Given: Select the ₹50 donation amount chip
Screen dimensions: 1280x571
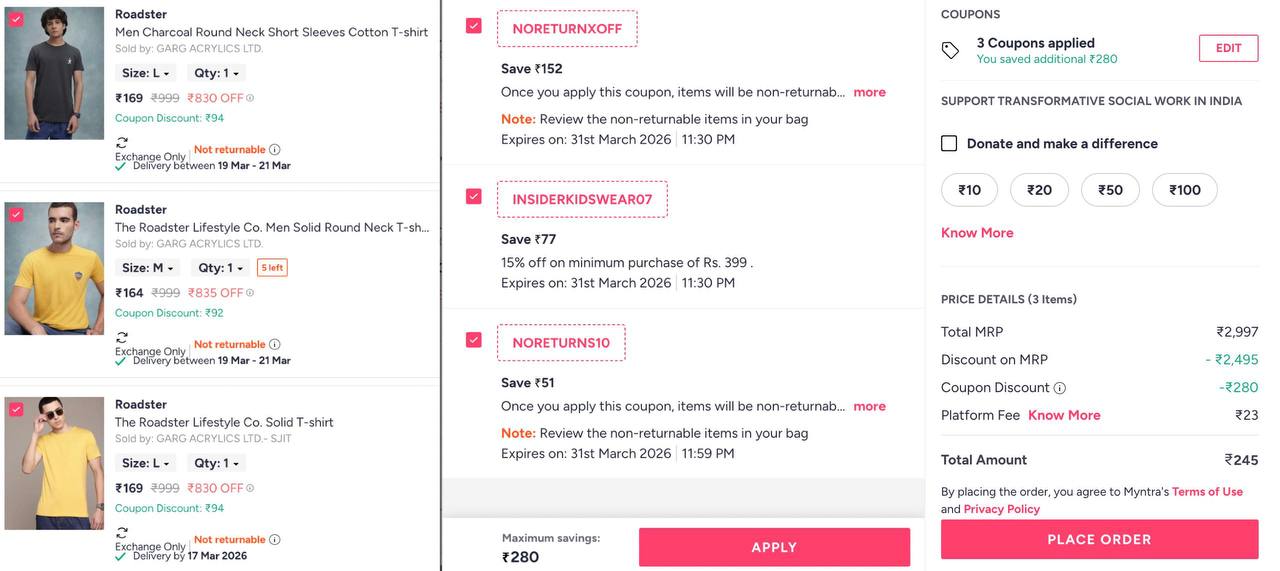Looking at the screenshot, I should (x=1110, y=190).
